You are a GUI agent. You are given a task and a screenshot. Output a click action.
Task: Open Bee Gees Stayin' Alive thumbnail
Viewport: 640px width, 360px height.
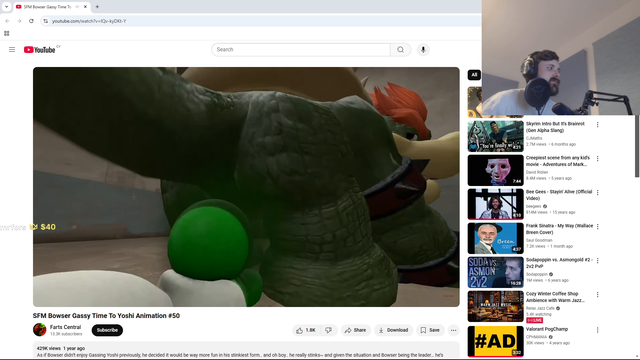(496, 204)
